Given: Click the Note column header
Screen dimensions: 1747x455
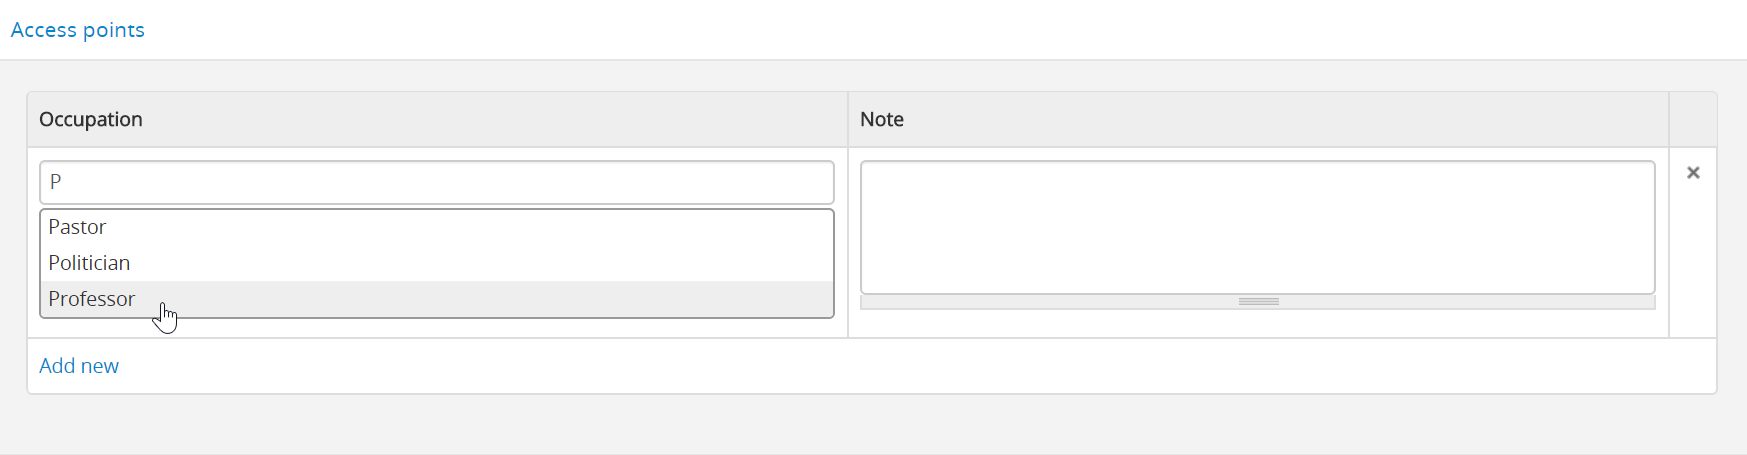Looking at the screenshot, I should [882, 119].
